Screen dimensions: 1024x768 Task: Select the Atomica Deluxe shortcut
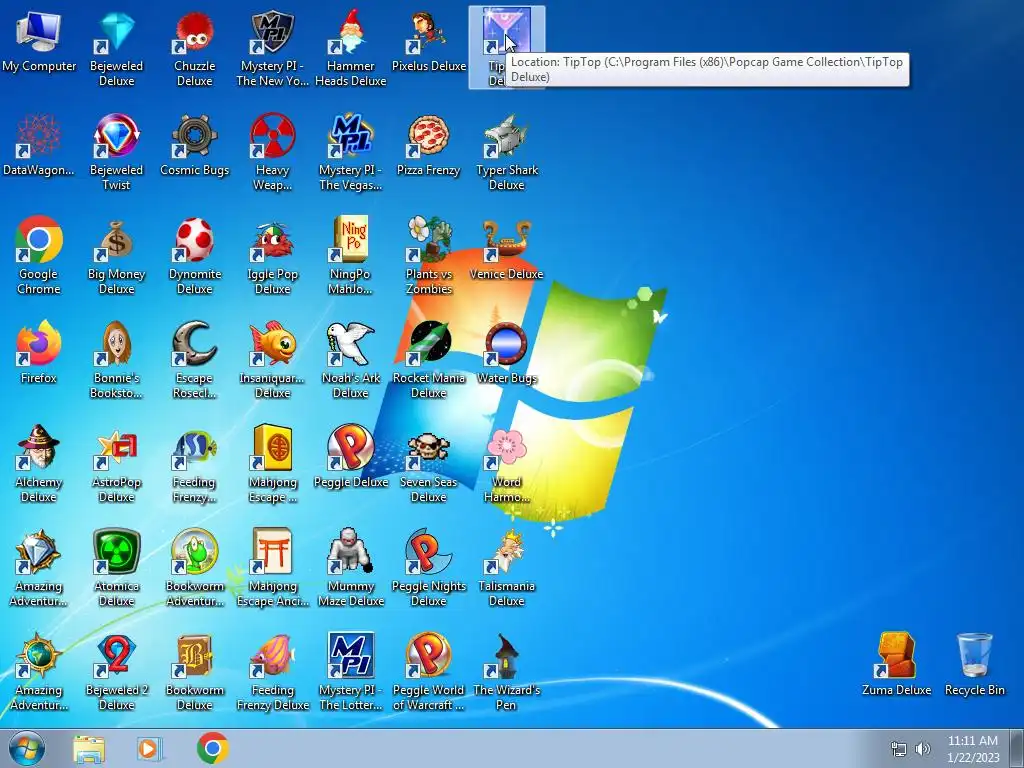point(116,568)
